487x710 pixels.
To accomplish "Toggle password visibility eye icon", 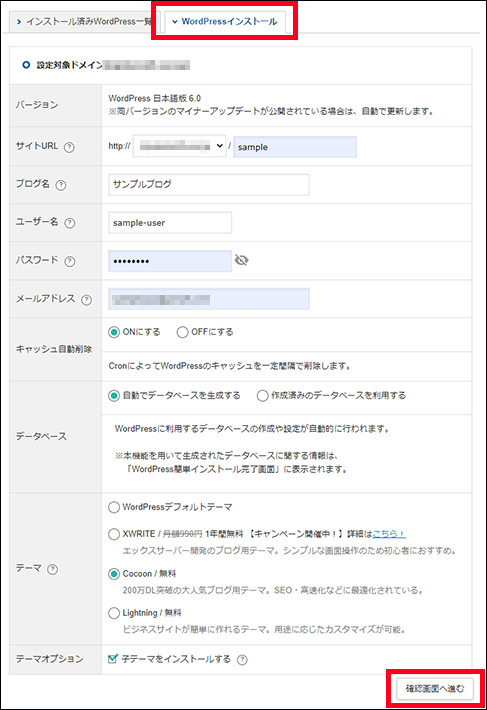I will (242, 260).
